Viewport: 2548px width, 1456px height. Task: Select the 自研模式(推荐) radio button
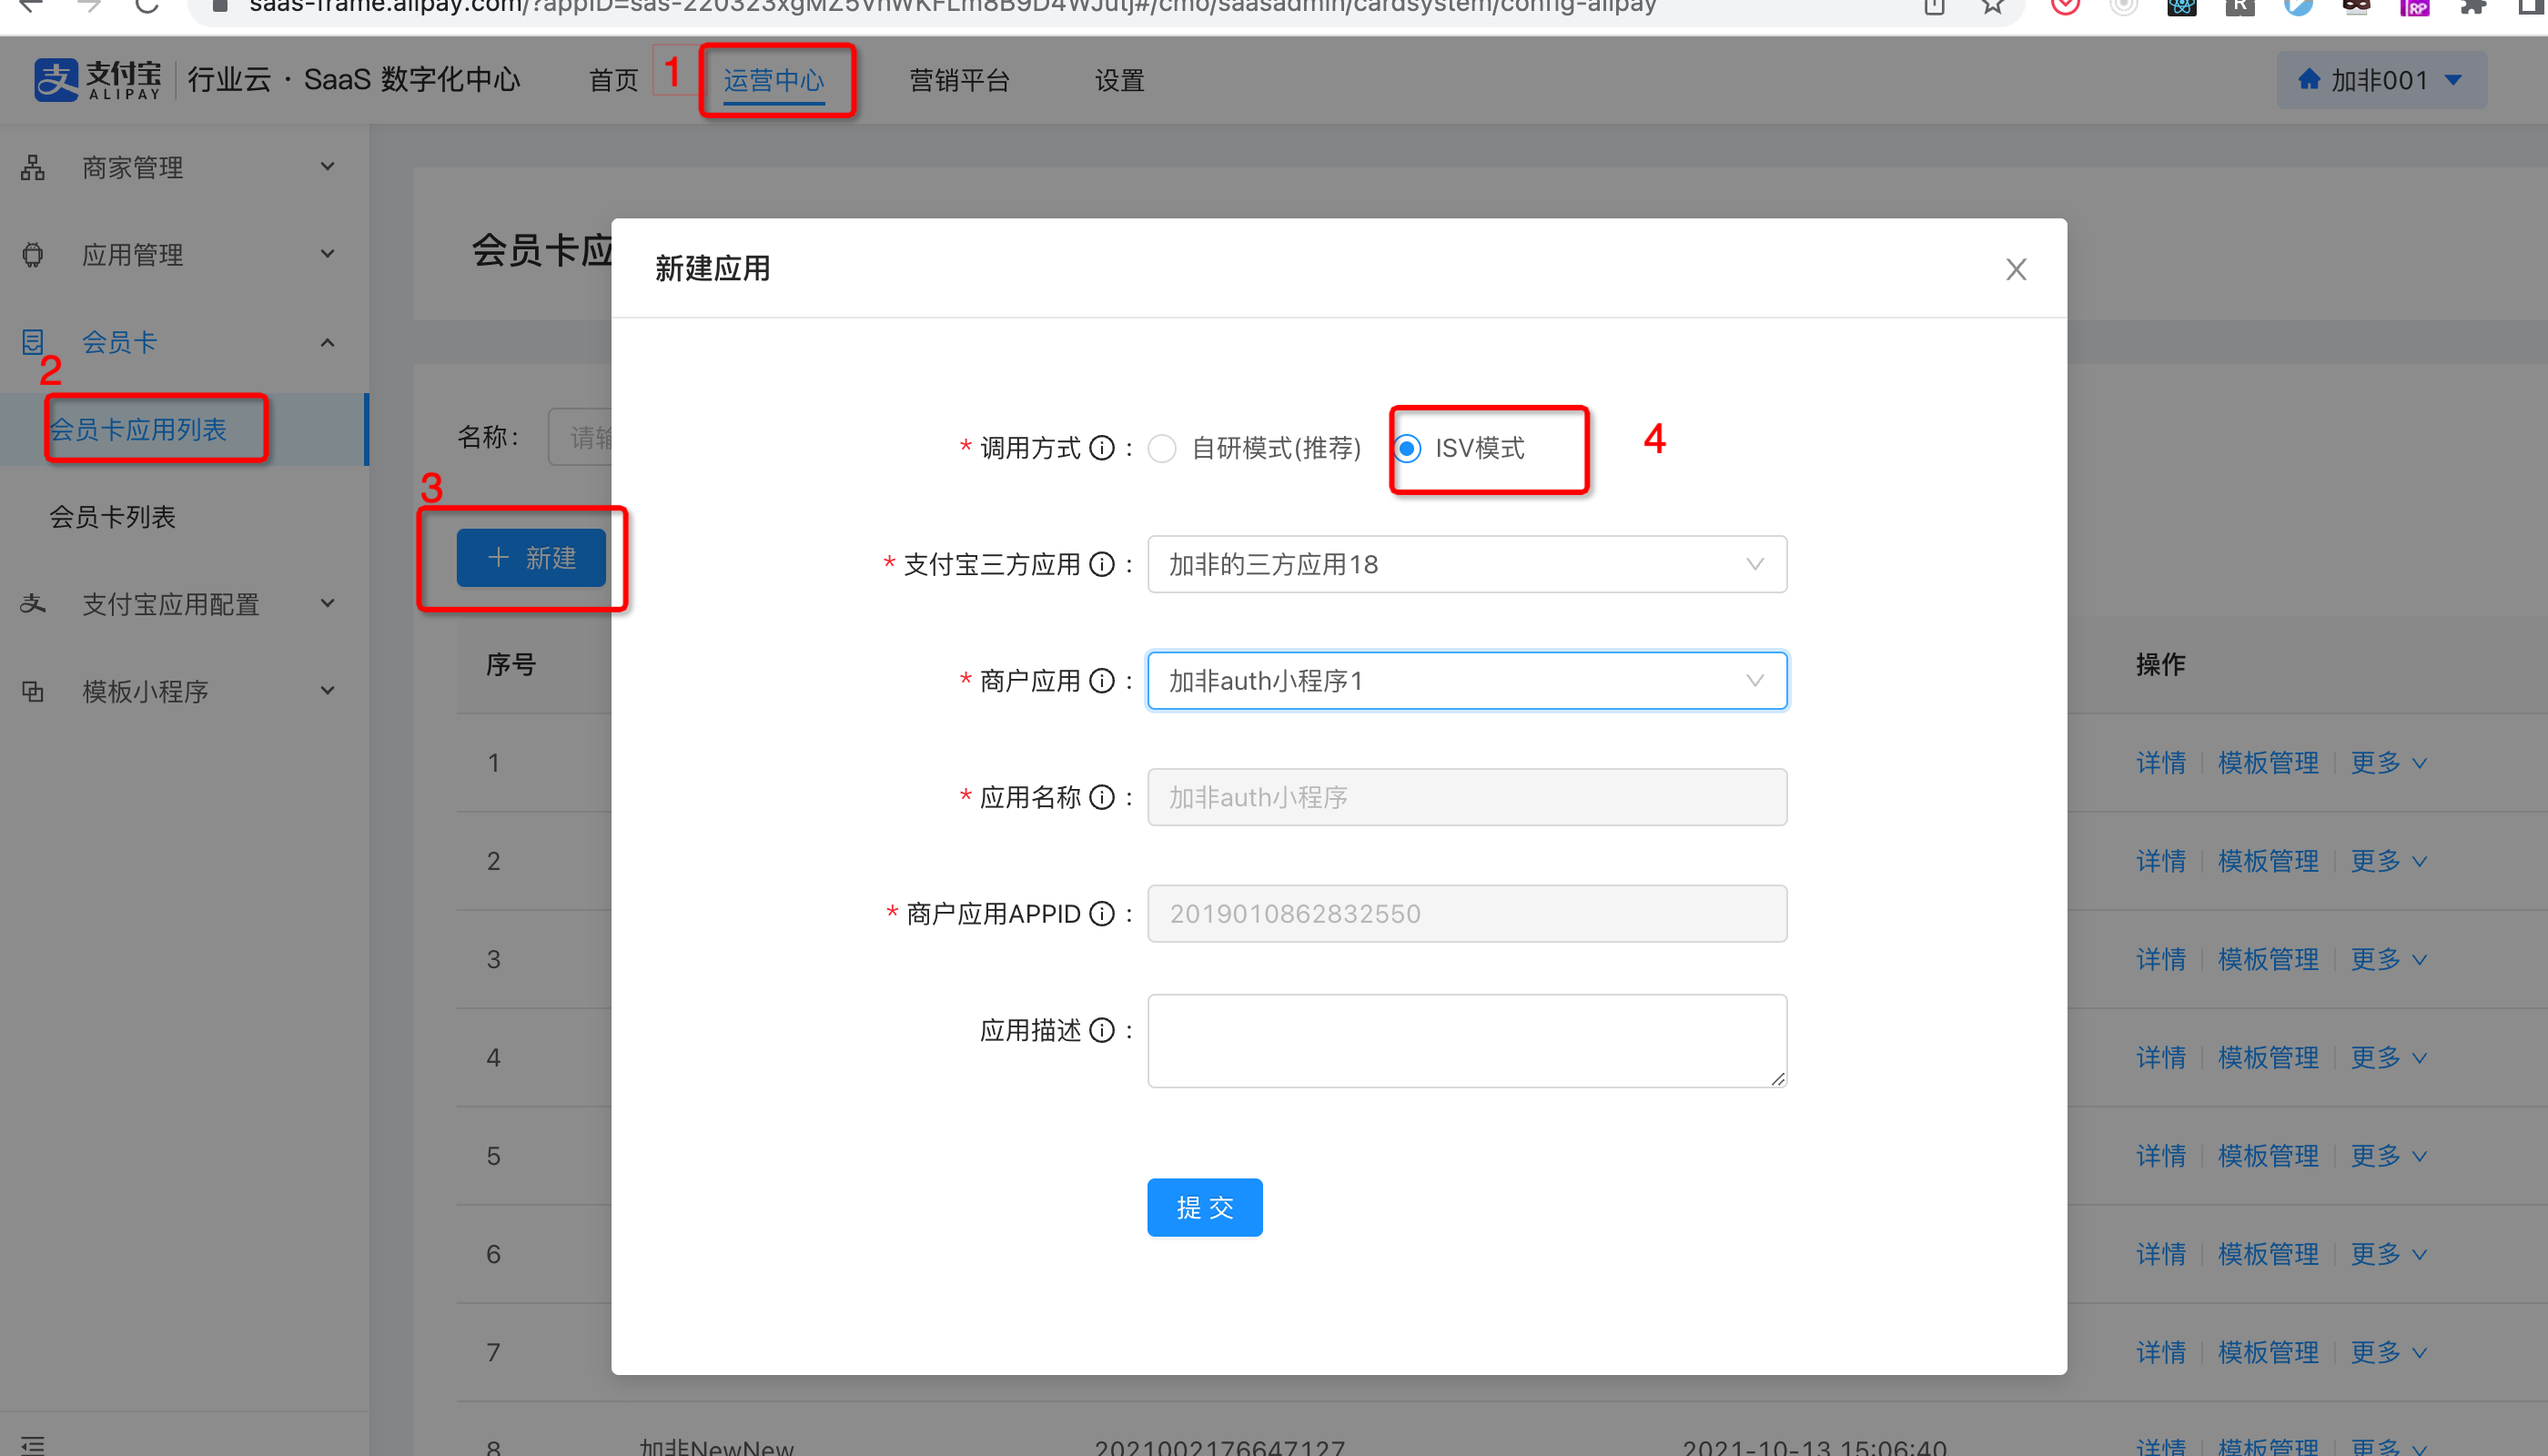(1161, 449)
